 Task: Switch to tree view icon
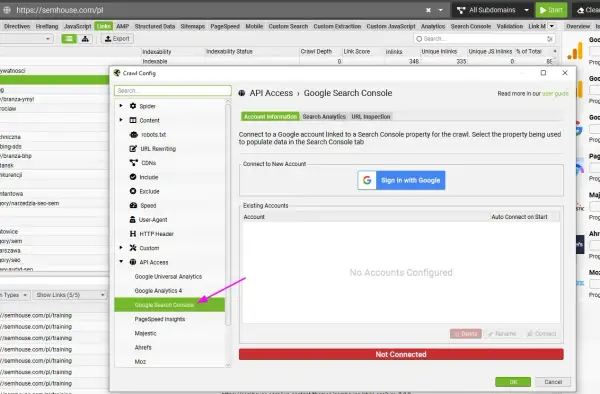tap(85, 39)
